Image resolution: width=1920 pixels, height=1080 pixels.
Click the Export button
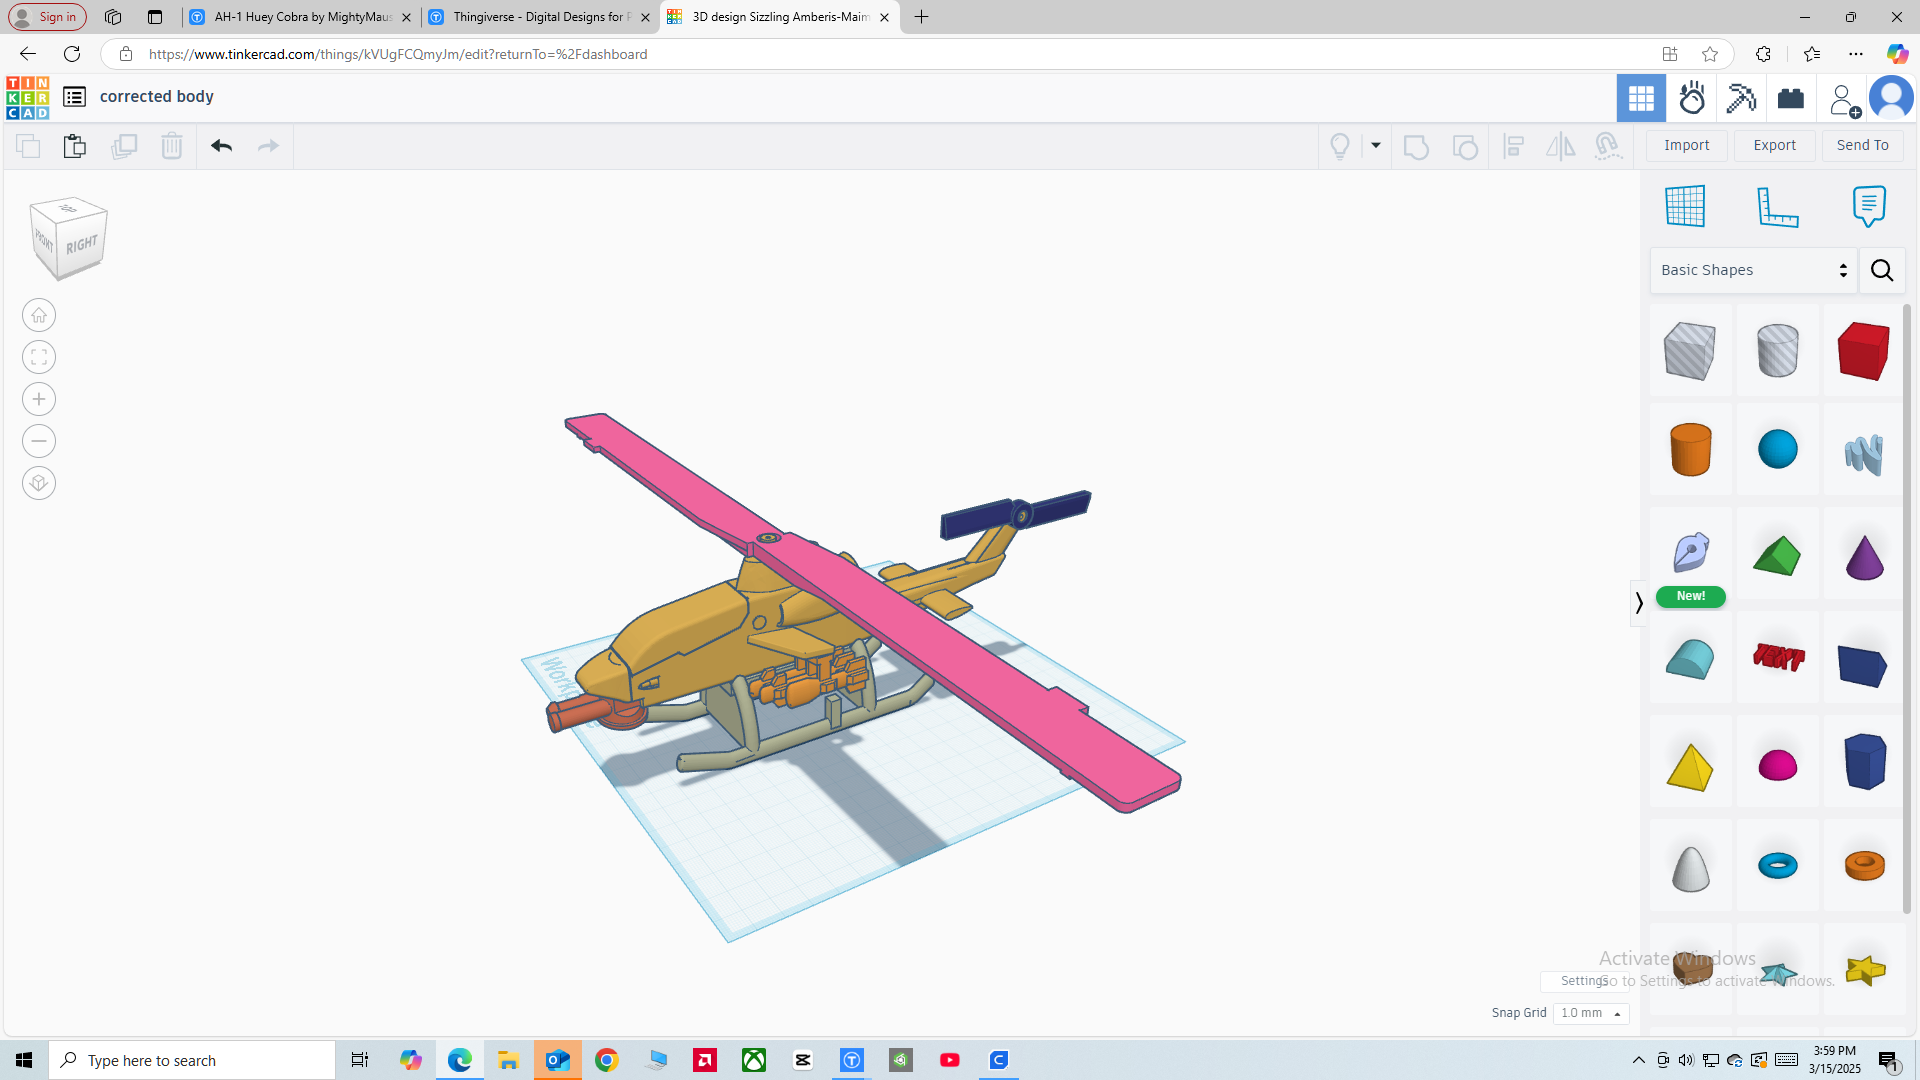point(1775,145)
